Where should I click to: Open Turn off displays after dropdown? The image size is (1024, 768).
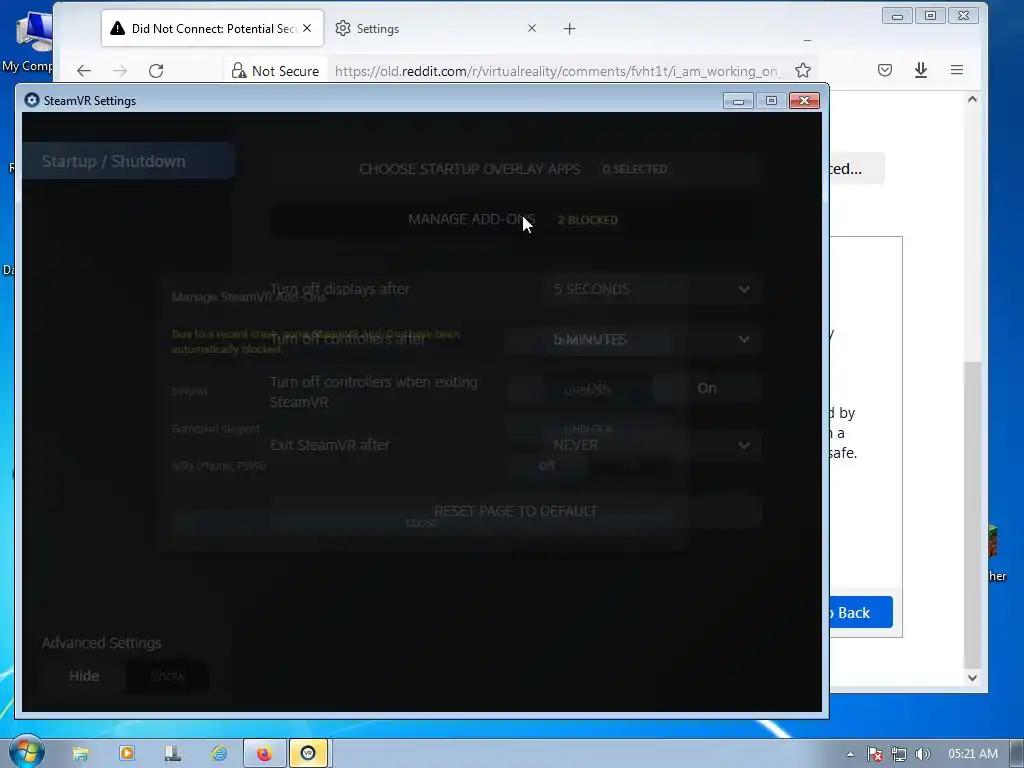pos(652,289)
